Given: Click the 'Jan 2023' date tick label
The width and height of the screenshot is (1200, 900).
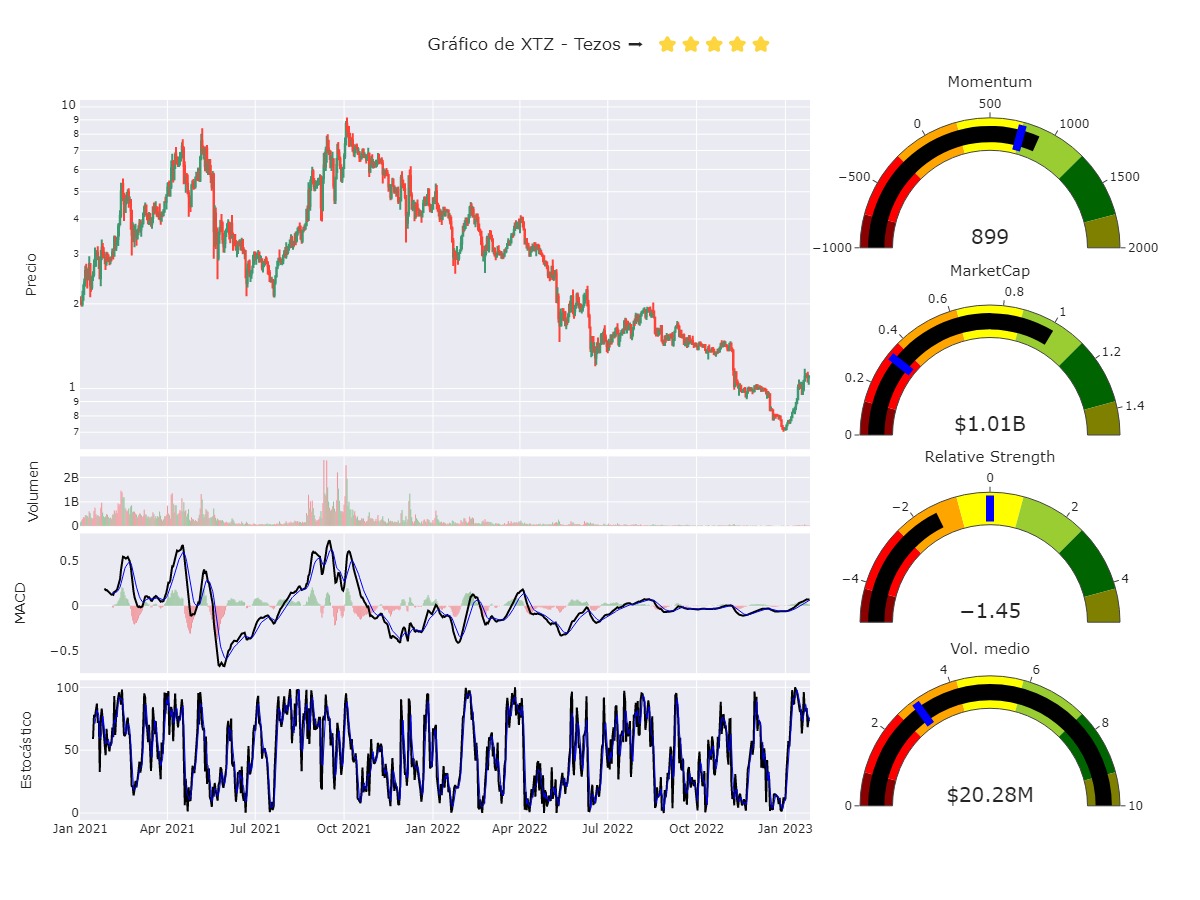Looking at the screenshot, I should pos(785,829).
